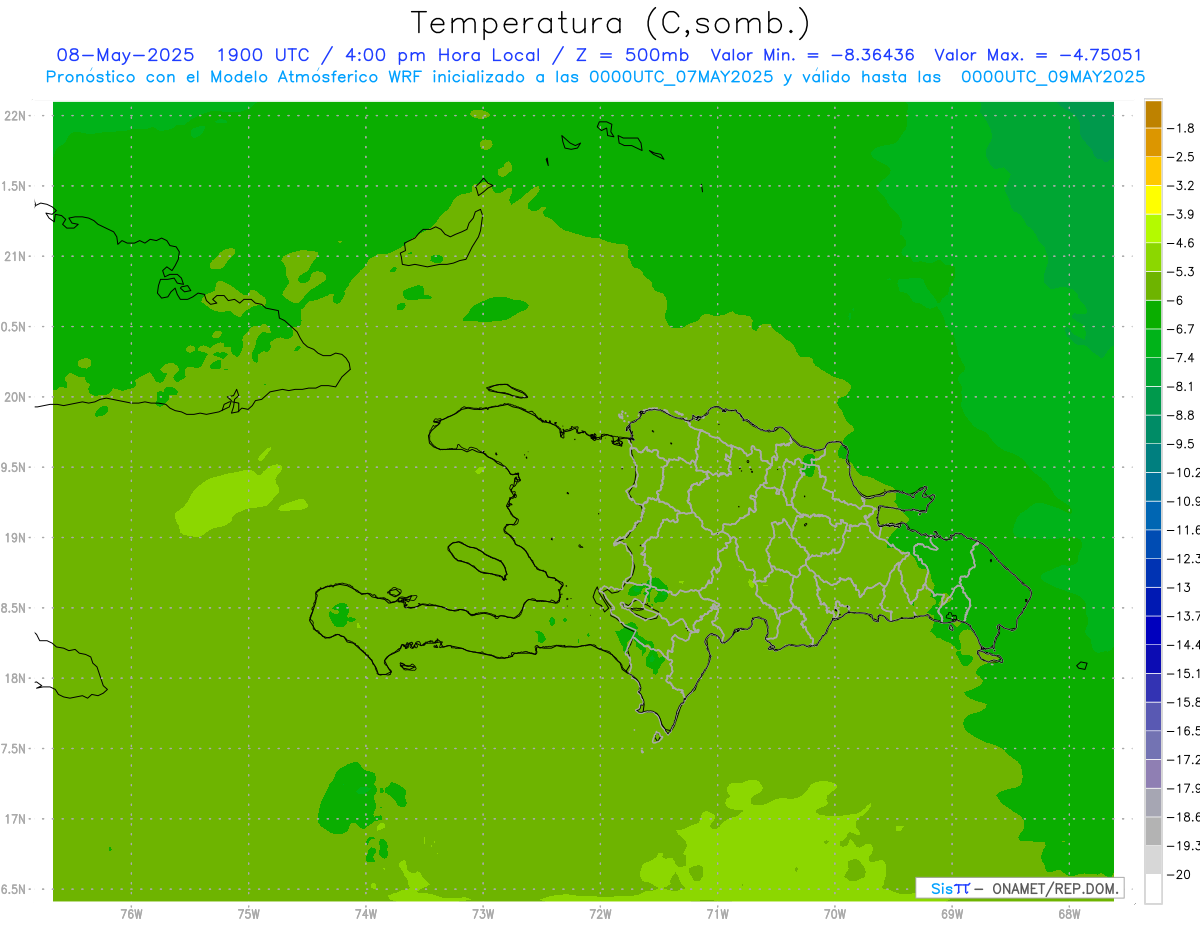Click the '72W' longitude label
This screenshot has width=1200, height=927.
click(x=600, y=913)
